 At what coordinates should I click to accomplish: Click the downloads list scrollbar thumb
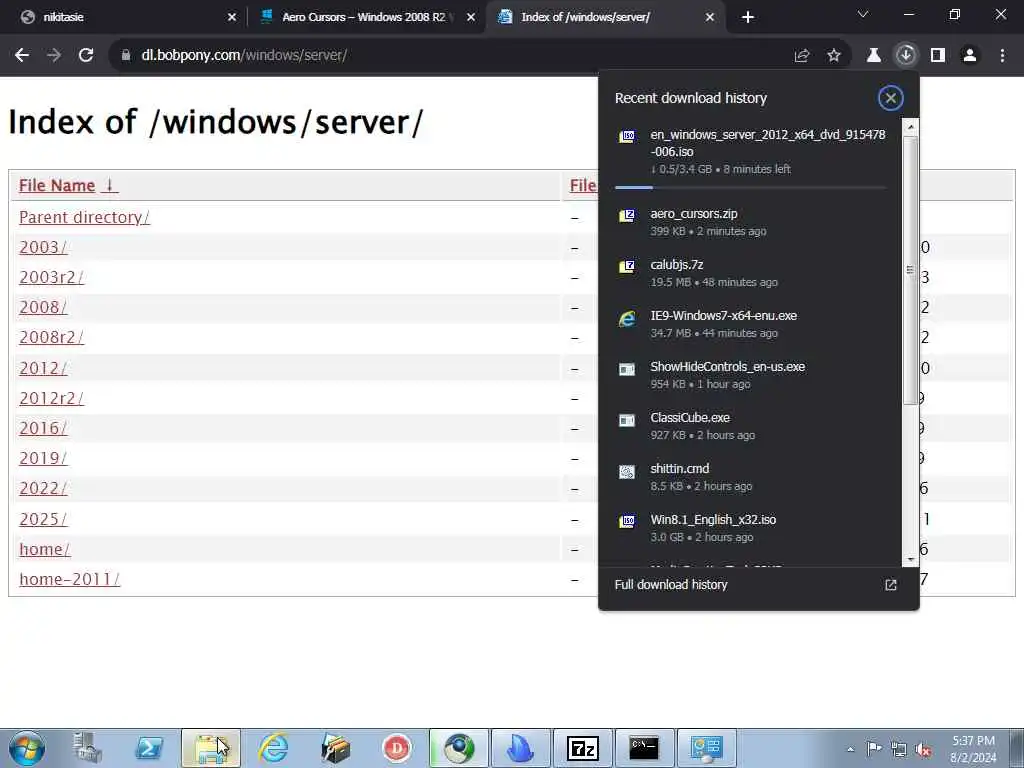click(910, 270)
